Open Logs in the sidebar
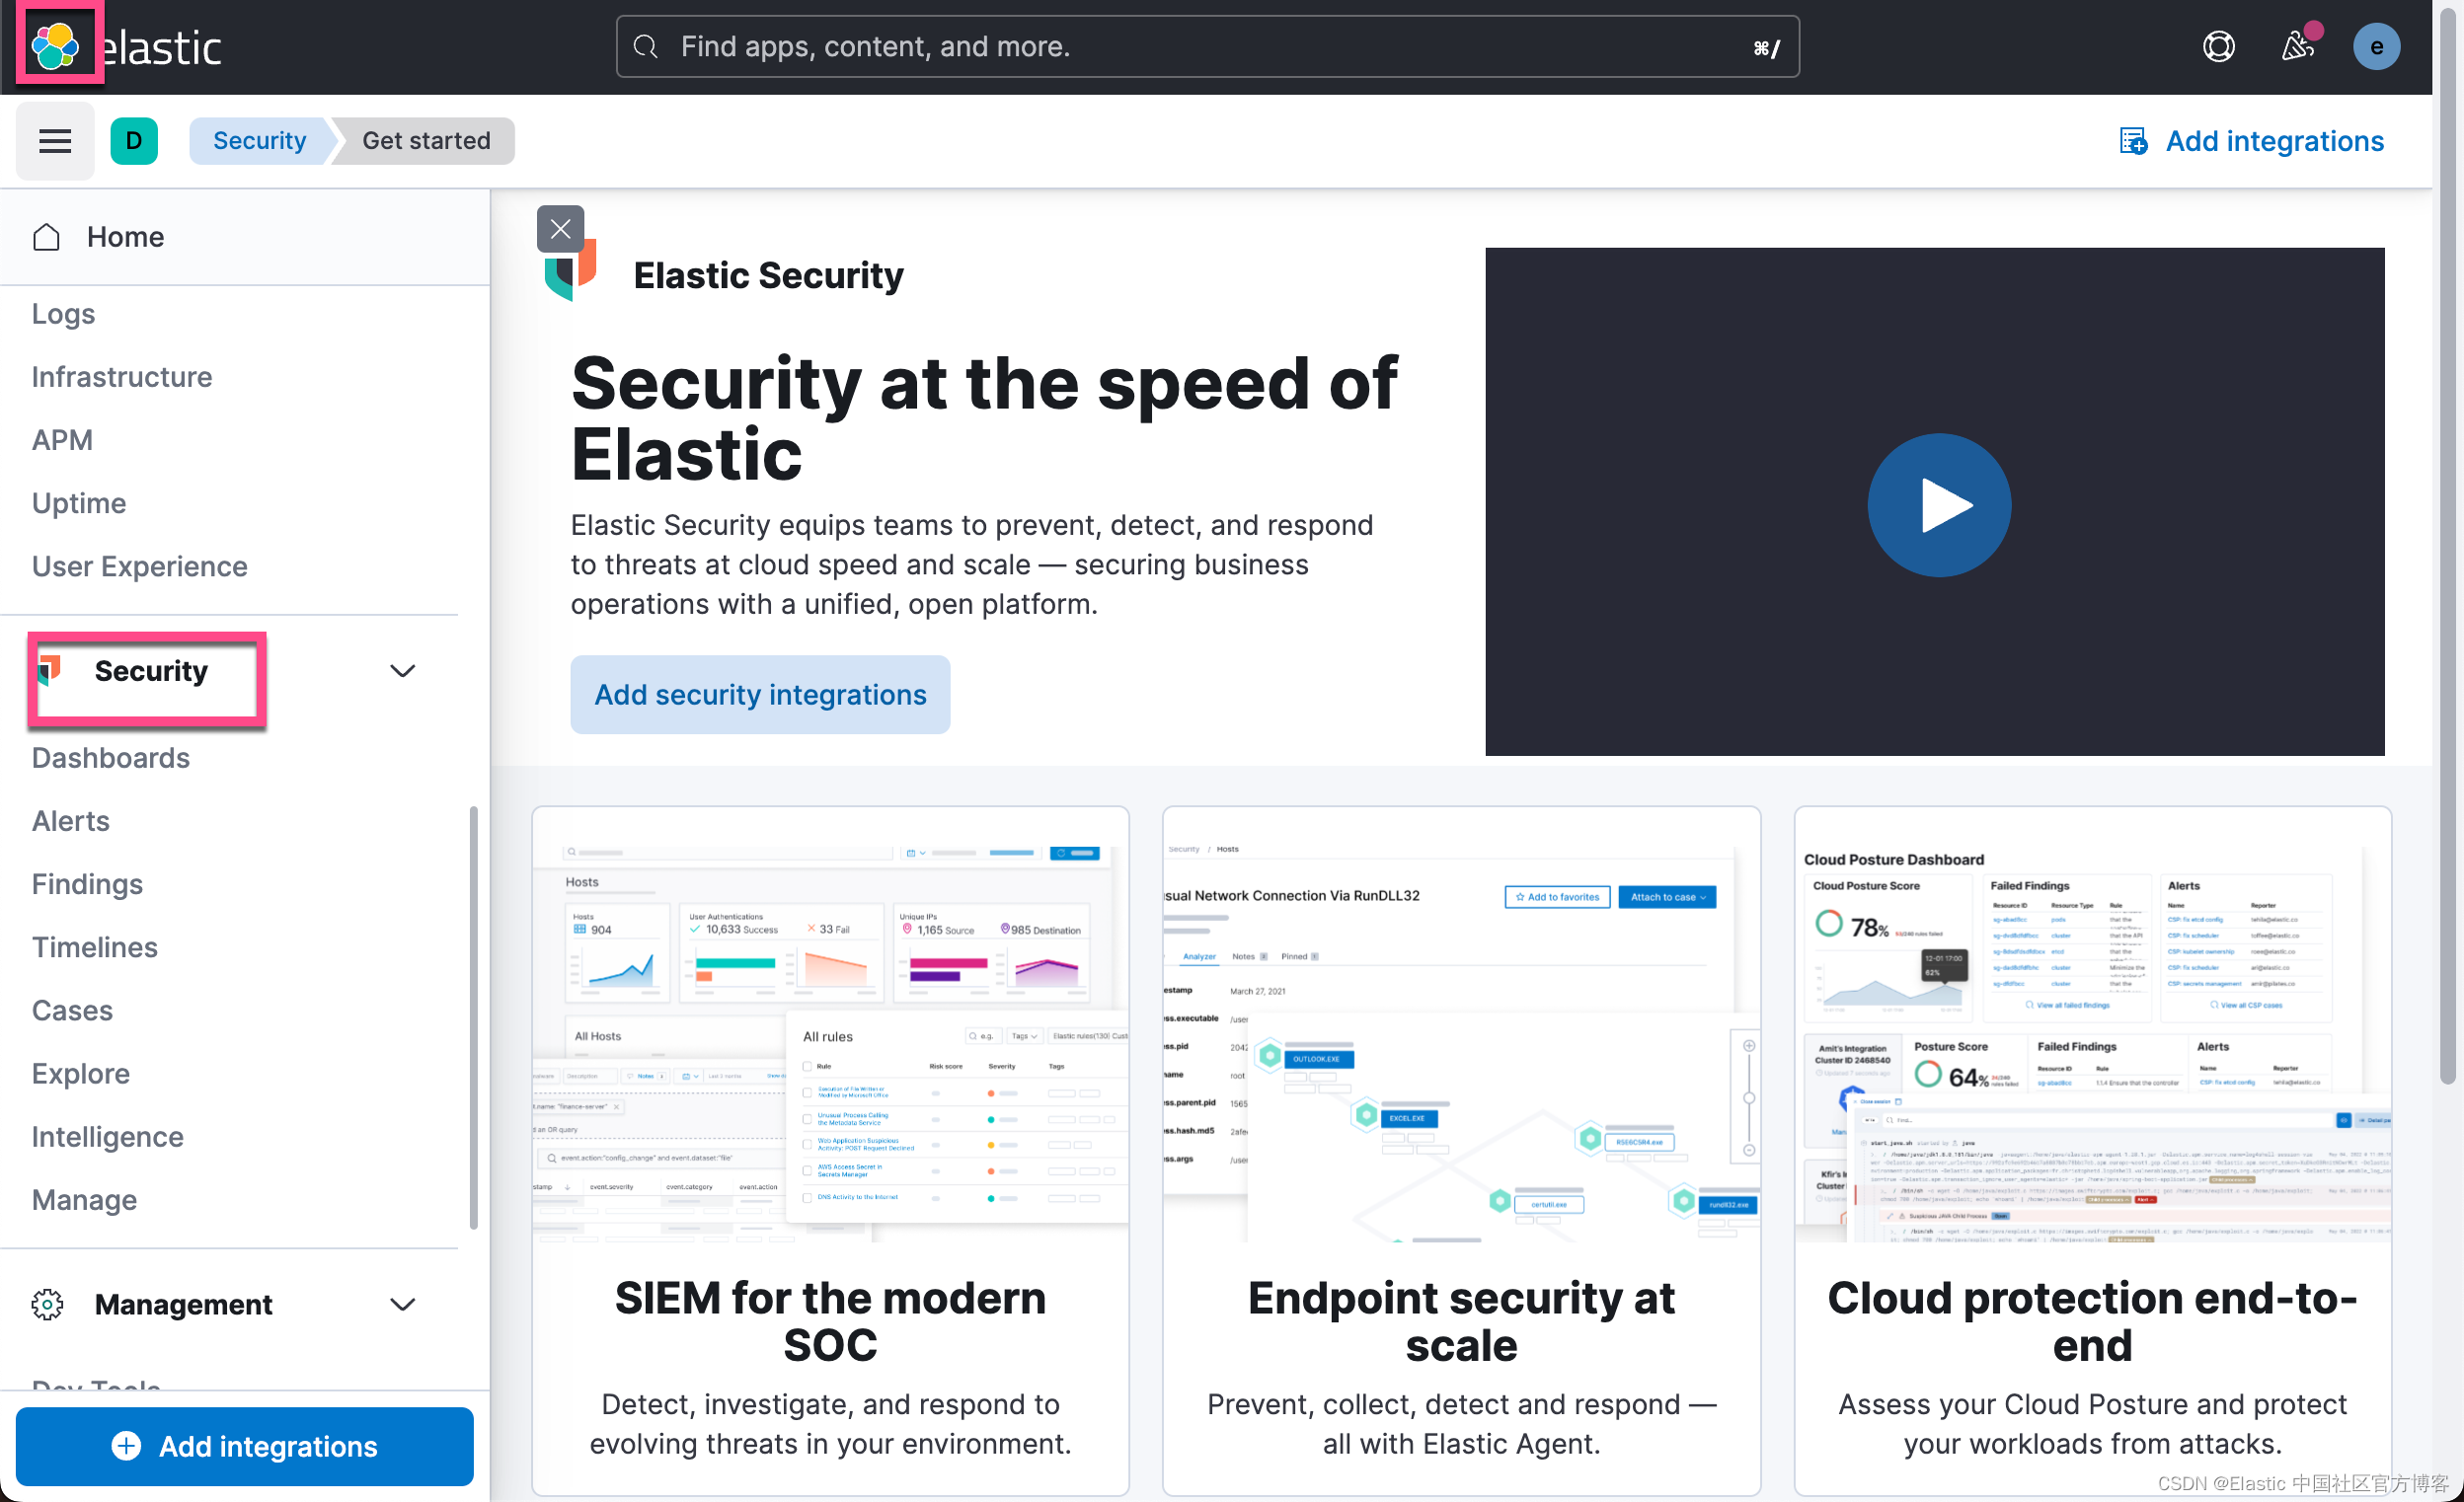2464x1502 pixels. (x=63, y=314)
